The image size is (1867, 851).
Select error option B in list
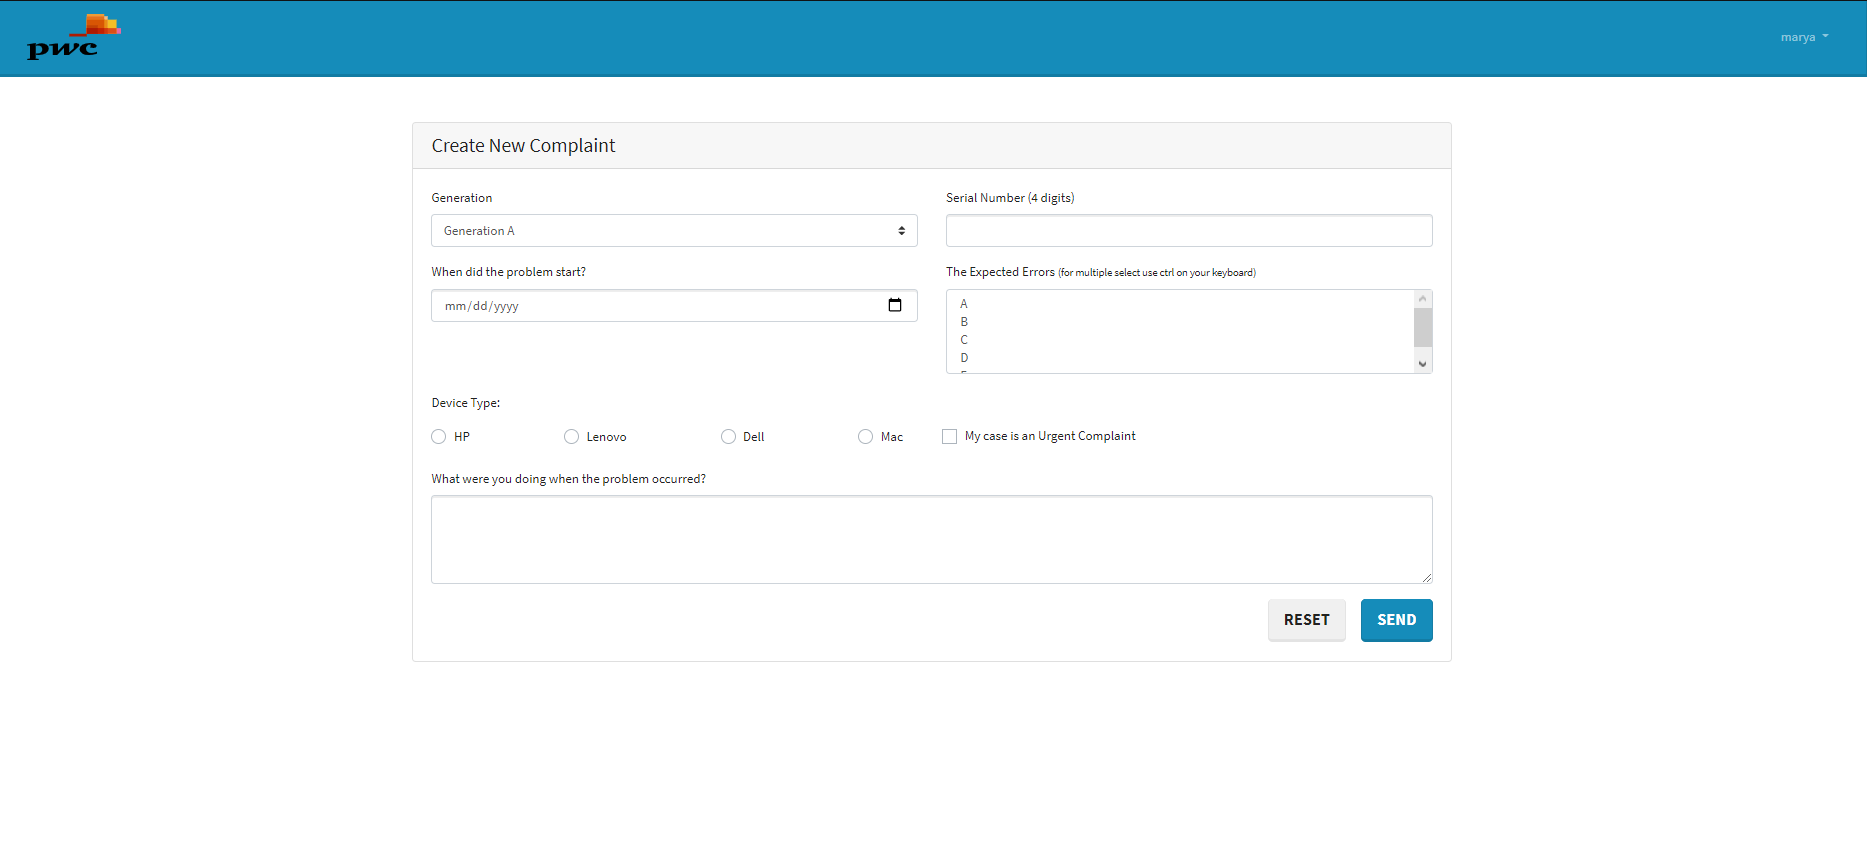pos(1180,322)
